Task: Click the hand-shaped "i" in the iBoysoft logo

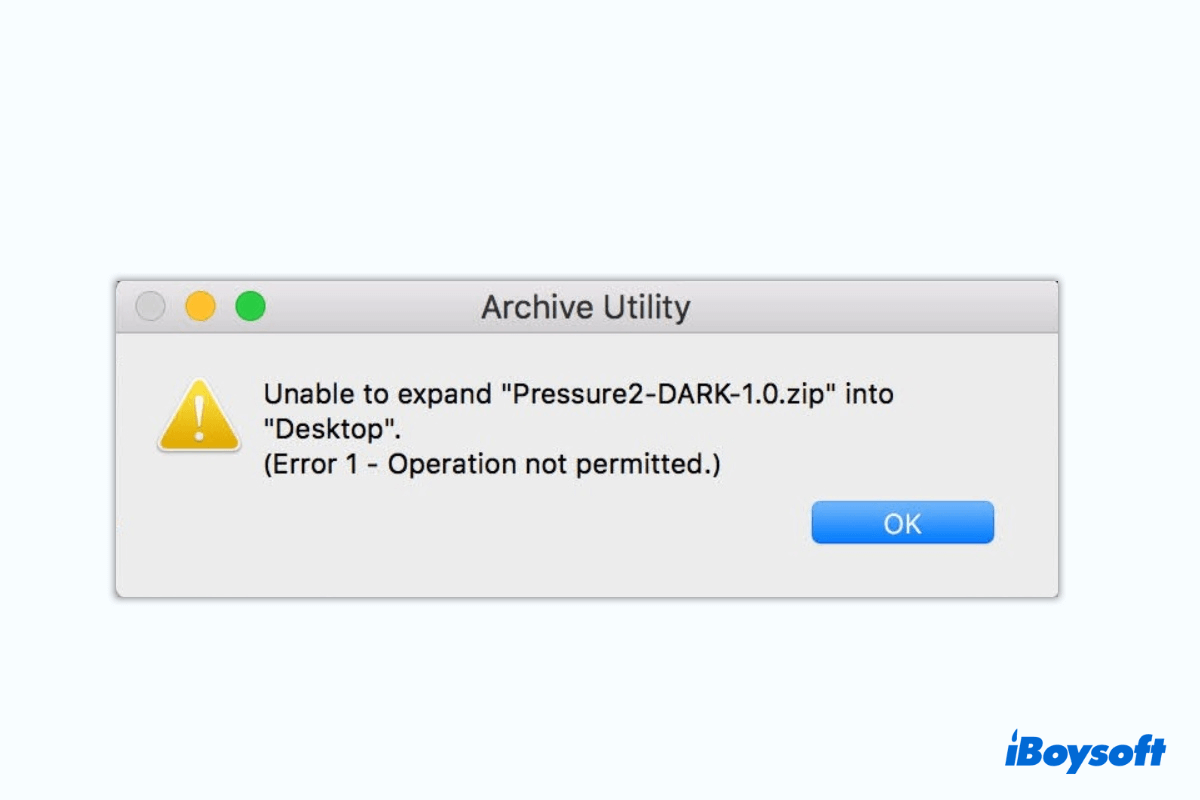Action: coord(1017,750)
